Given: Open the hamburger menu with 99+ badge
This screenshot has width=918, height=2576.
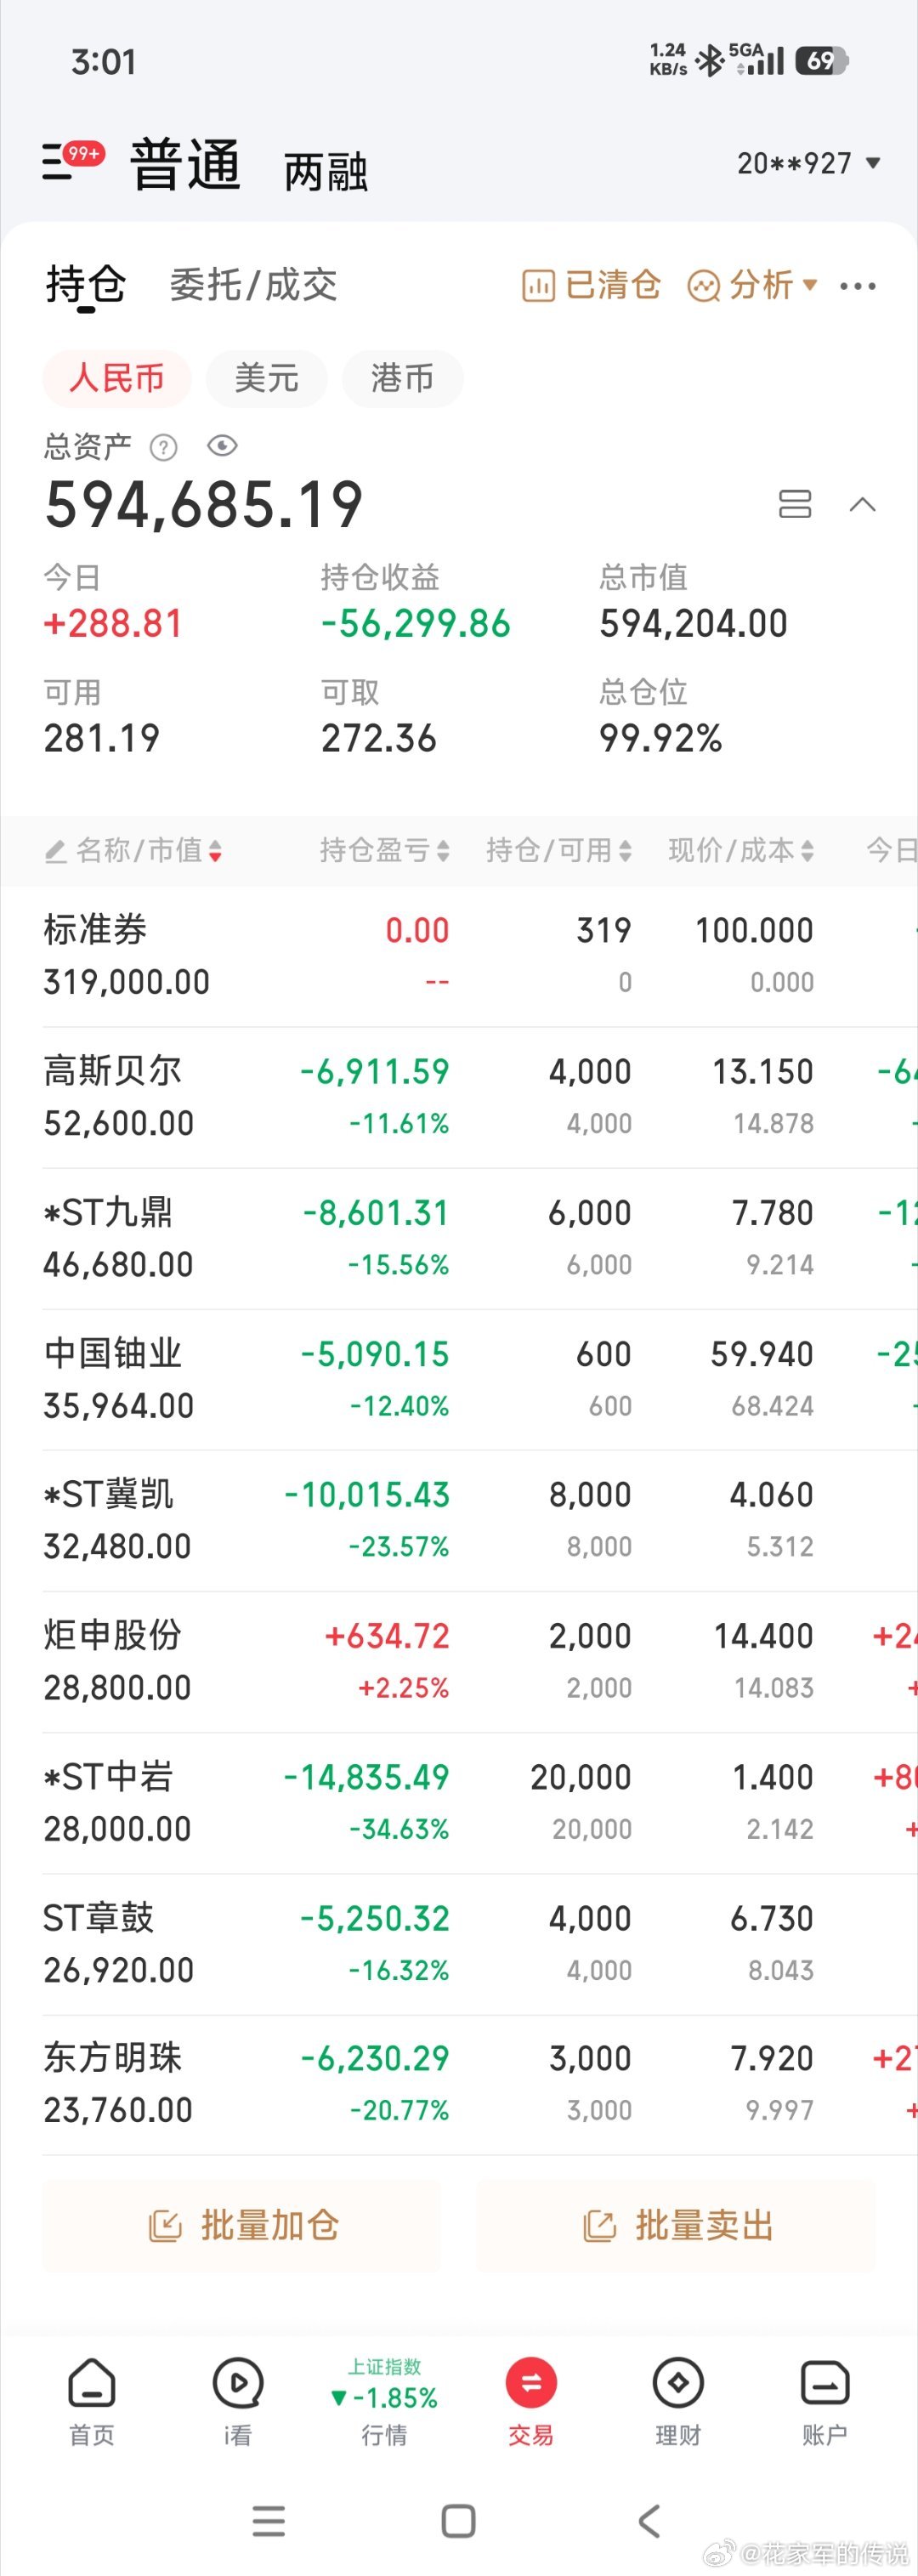Looking at the screenshot, I should click(x=72, y=160).
